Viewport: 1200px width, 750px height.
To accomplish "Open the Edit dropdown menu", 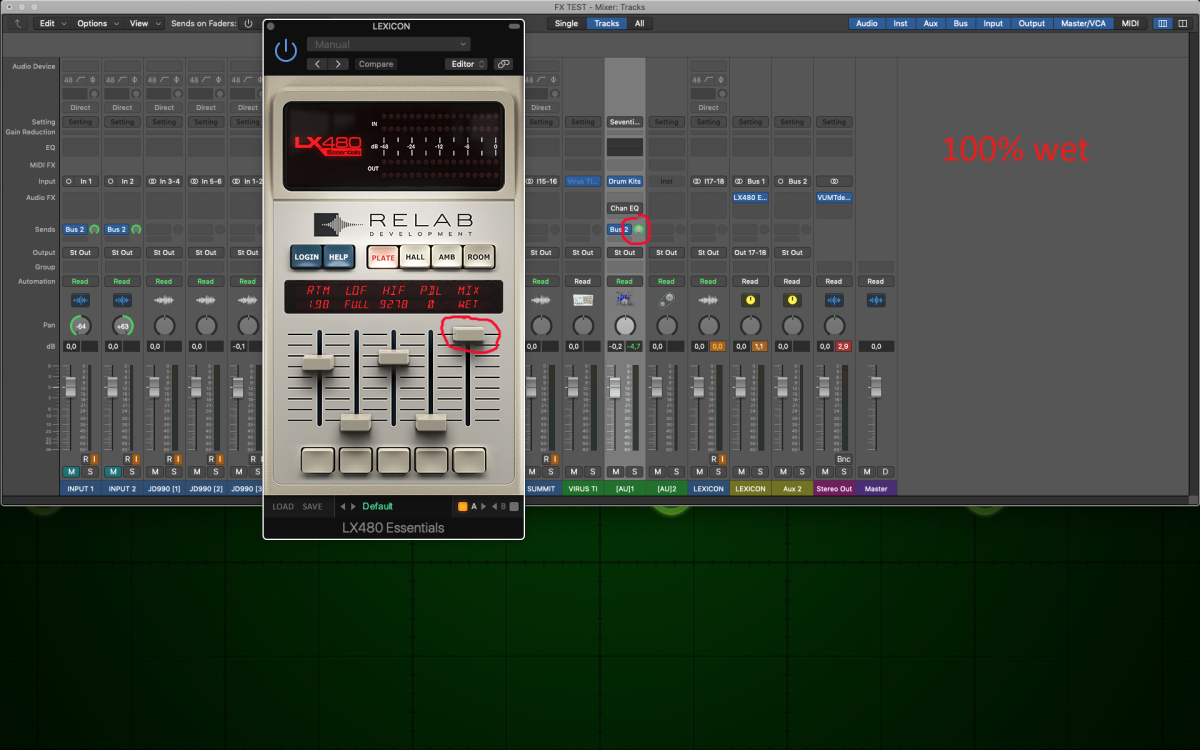I will click(53, 23).
